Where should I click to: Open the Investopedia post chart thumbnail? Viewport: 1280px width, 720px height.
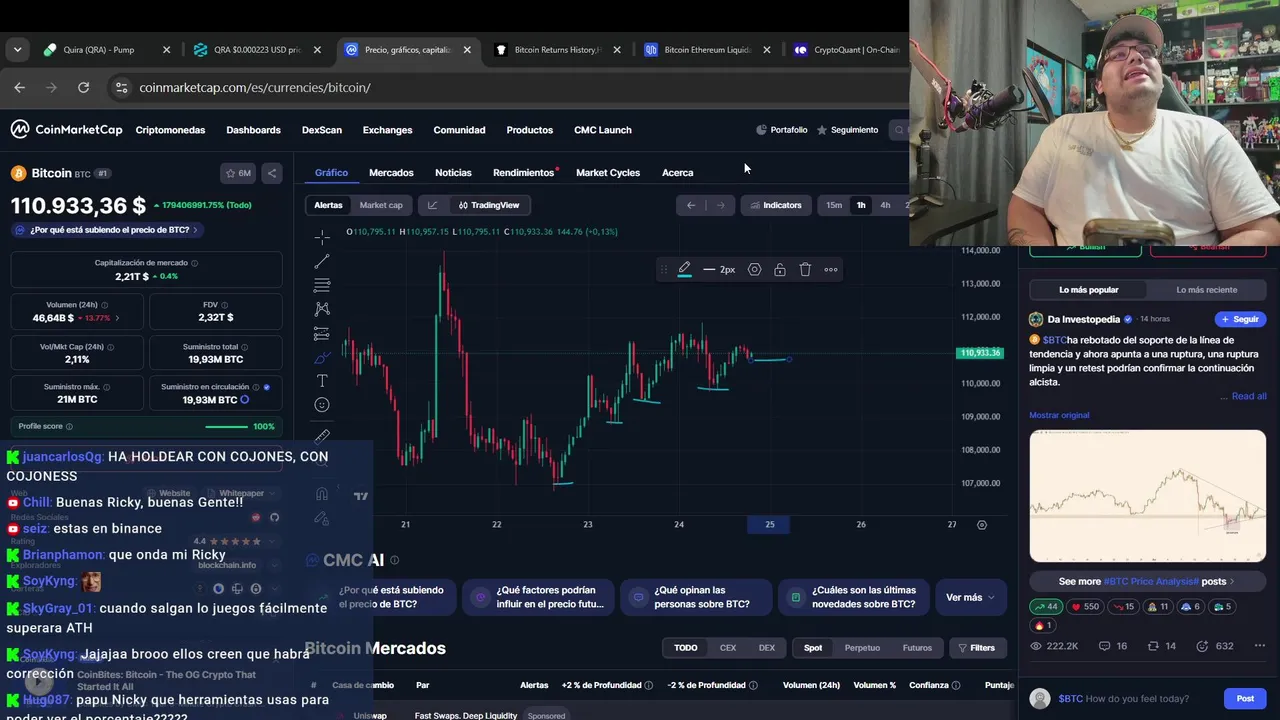[x=1148, y=496]
